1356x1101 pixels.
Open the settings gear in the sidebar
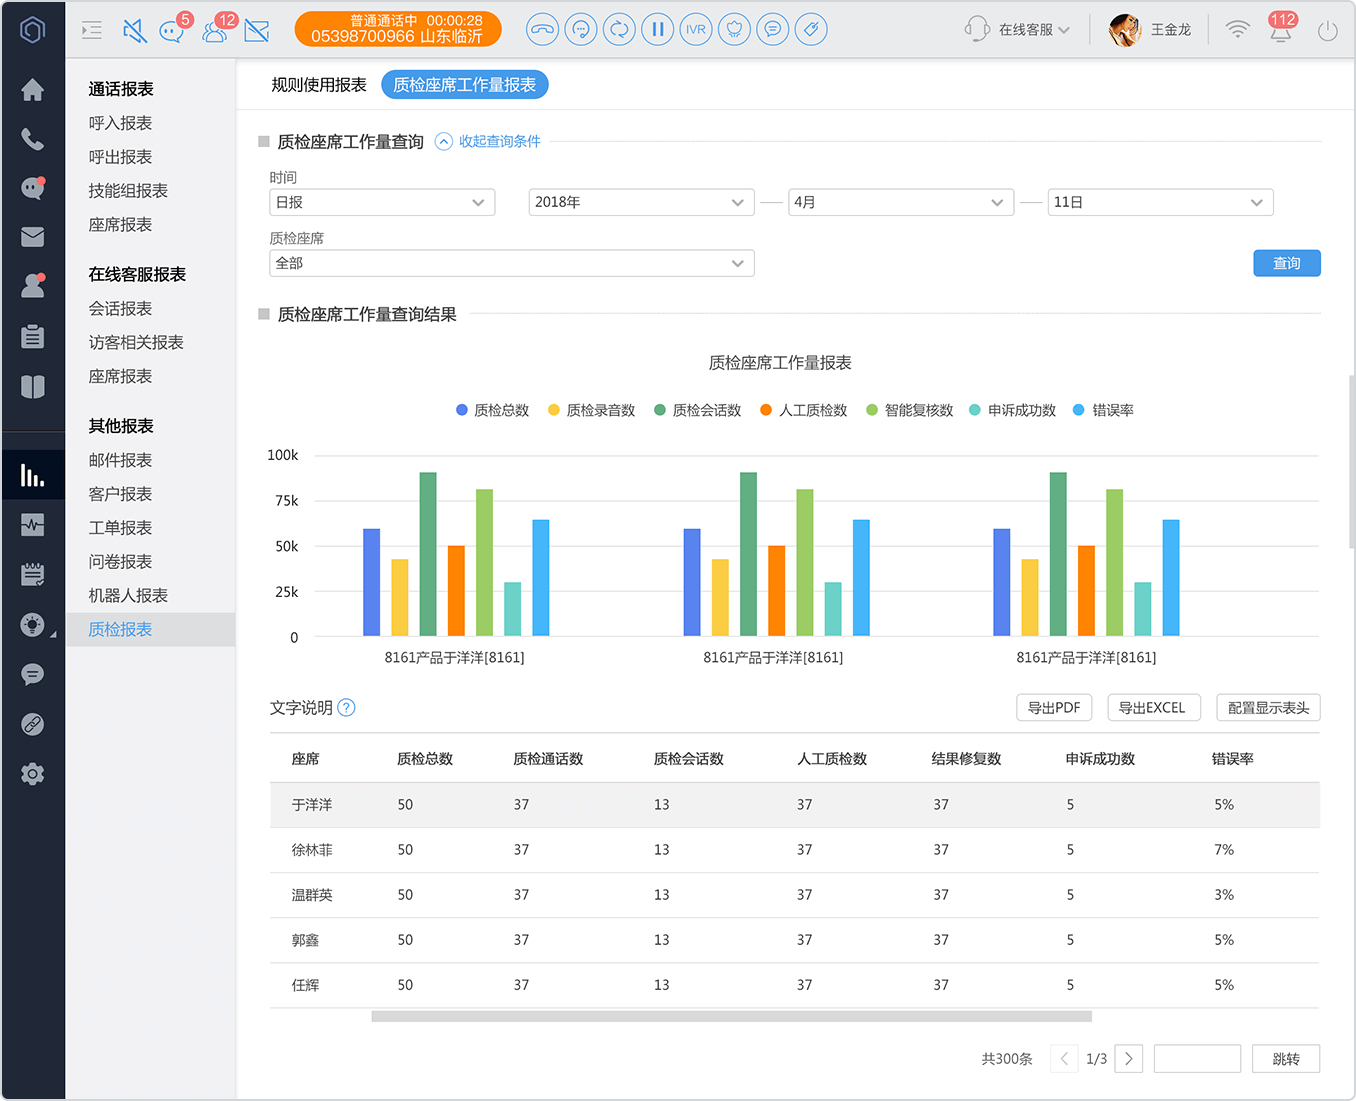33,774
